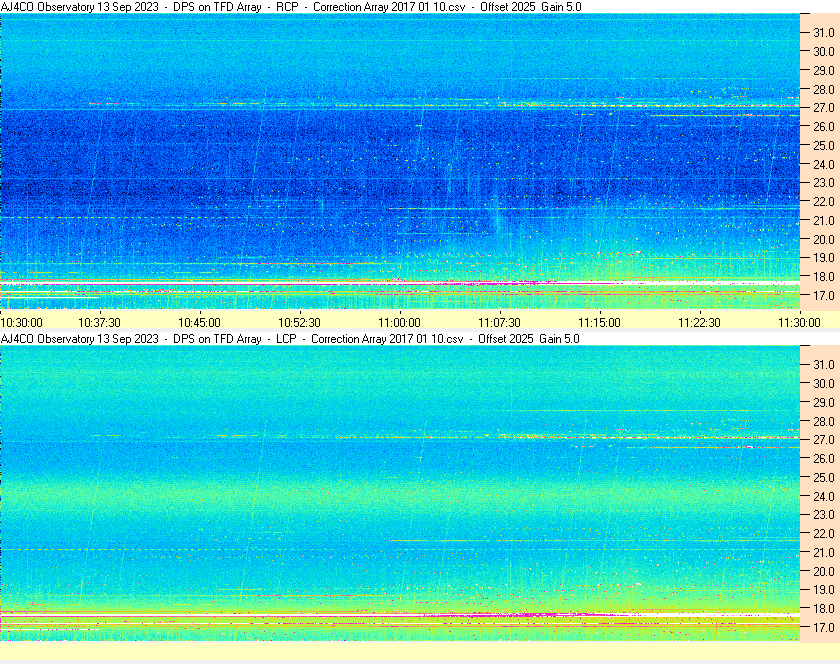This screenshot has height=664, width=840.
Task: Click the 11:30:00 time axis label
Action: coord(799,322)
